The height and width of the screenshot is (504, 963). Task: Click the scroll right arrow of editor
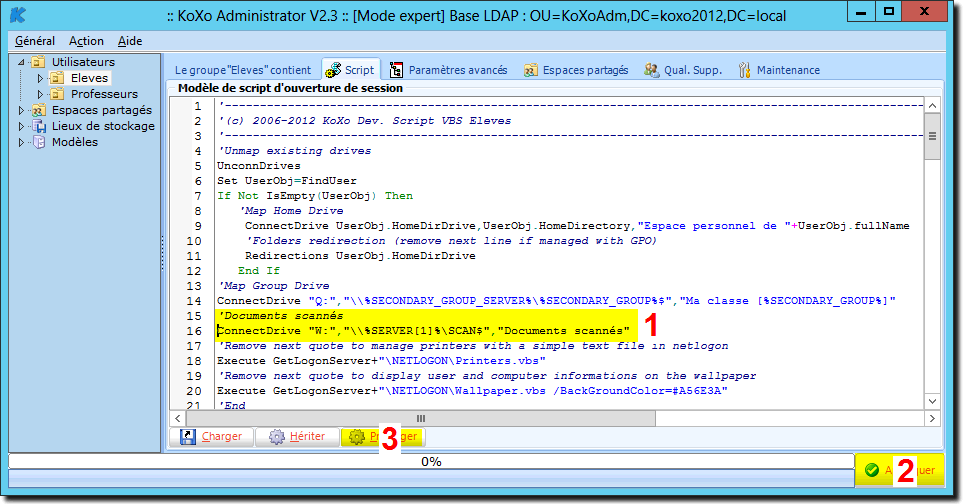point(932,419)
